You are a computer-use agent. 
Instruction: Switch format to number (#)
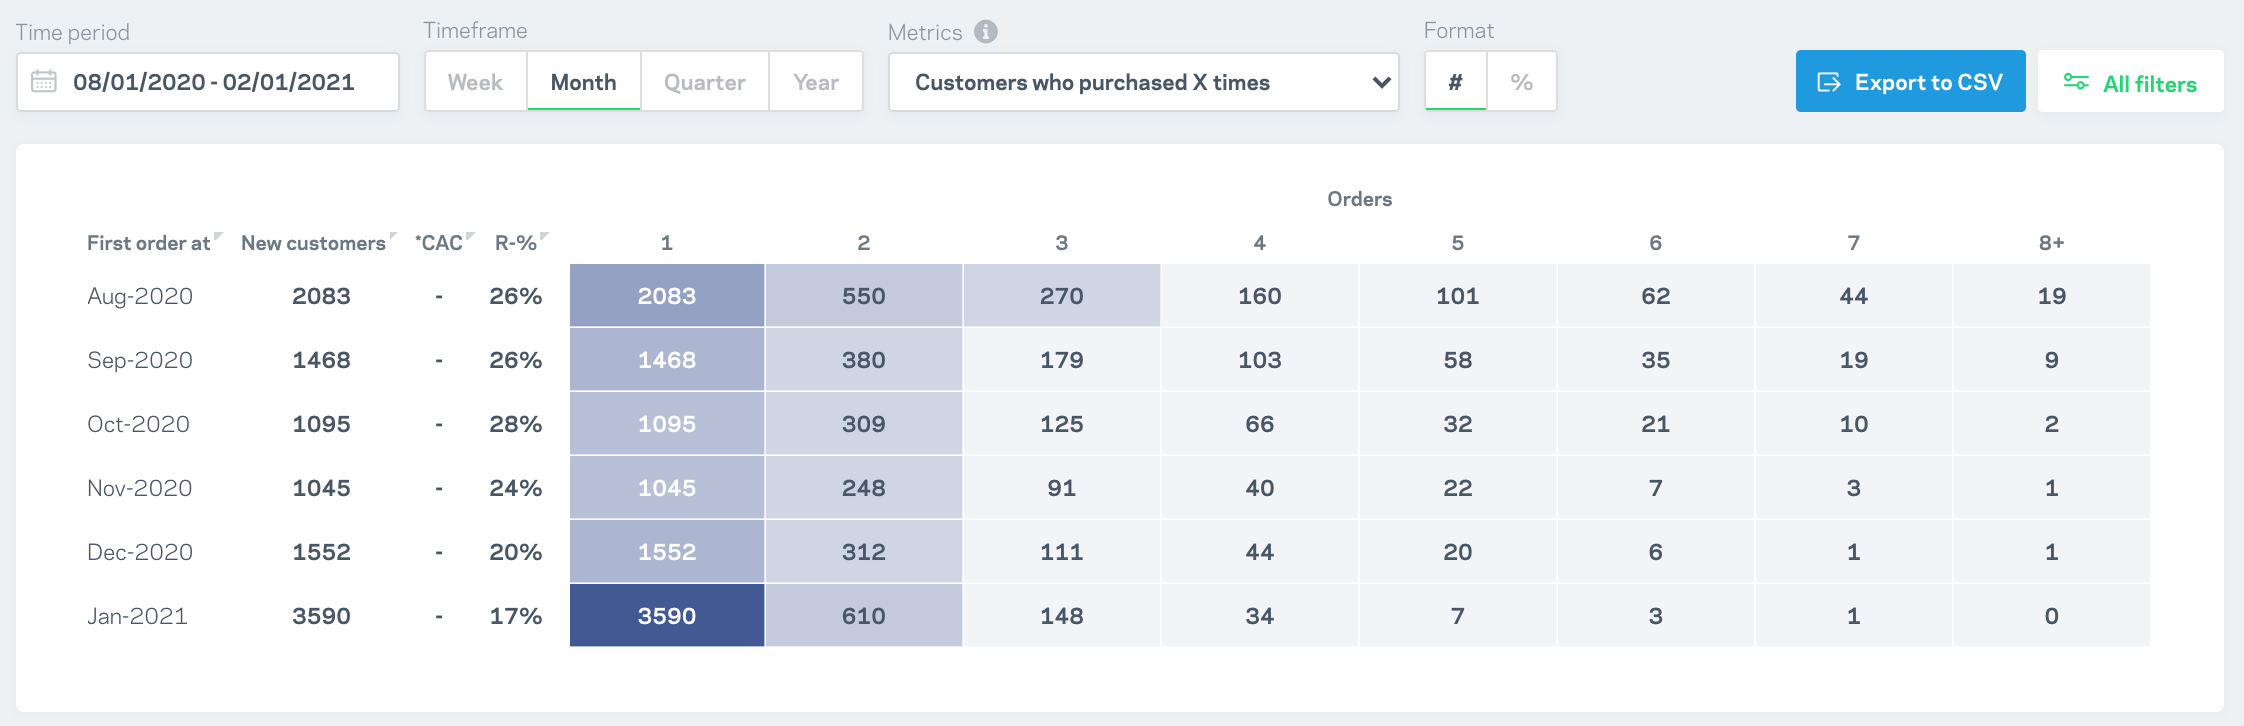click(1456, 82)
